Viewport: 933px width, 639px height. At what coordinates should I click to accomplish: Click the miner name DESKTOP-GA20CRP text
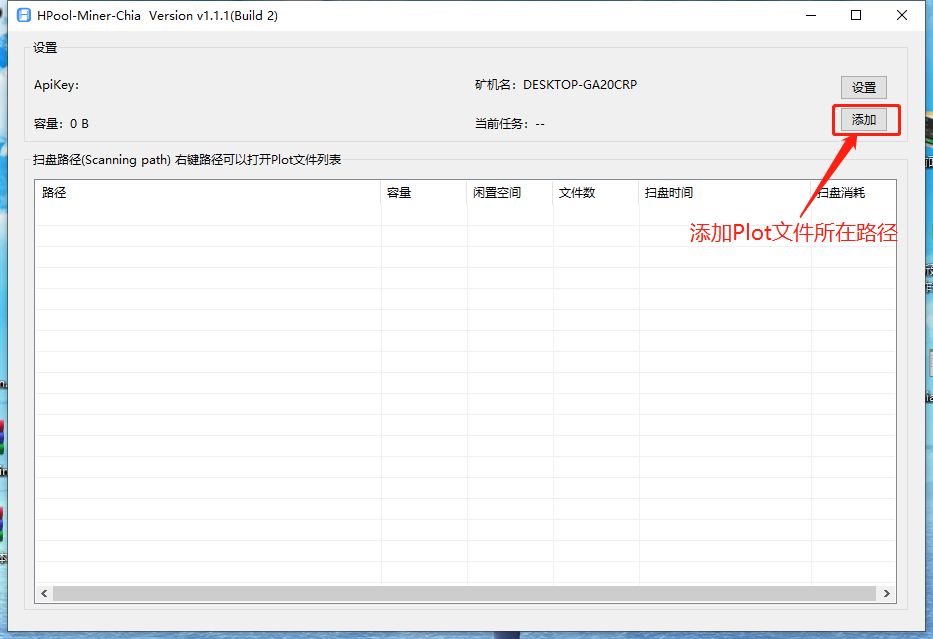pos(579,85)
